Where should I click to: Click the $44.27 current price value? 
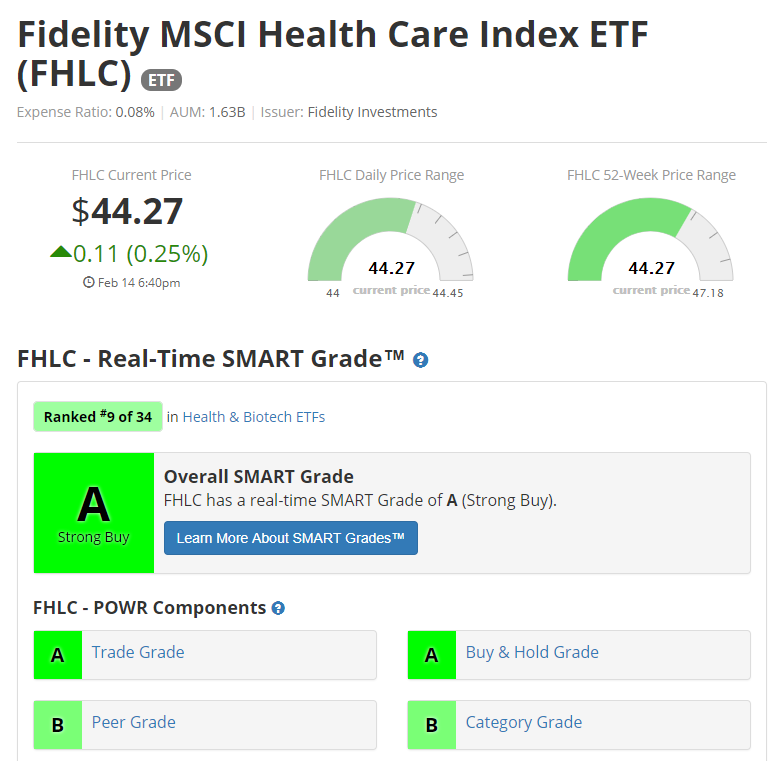[x=127, y=211]
